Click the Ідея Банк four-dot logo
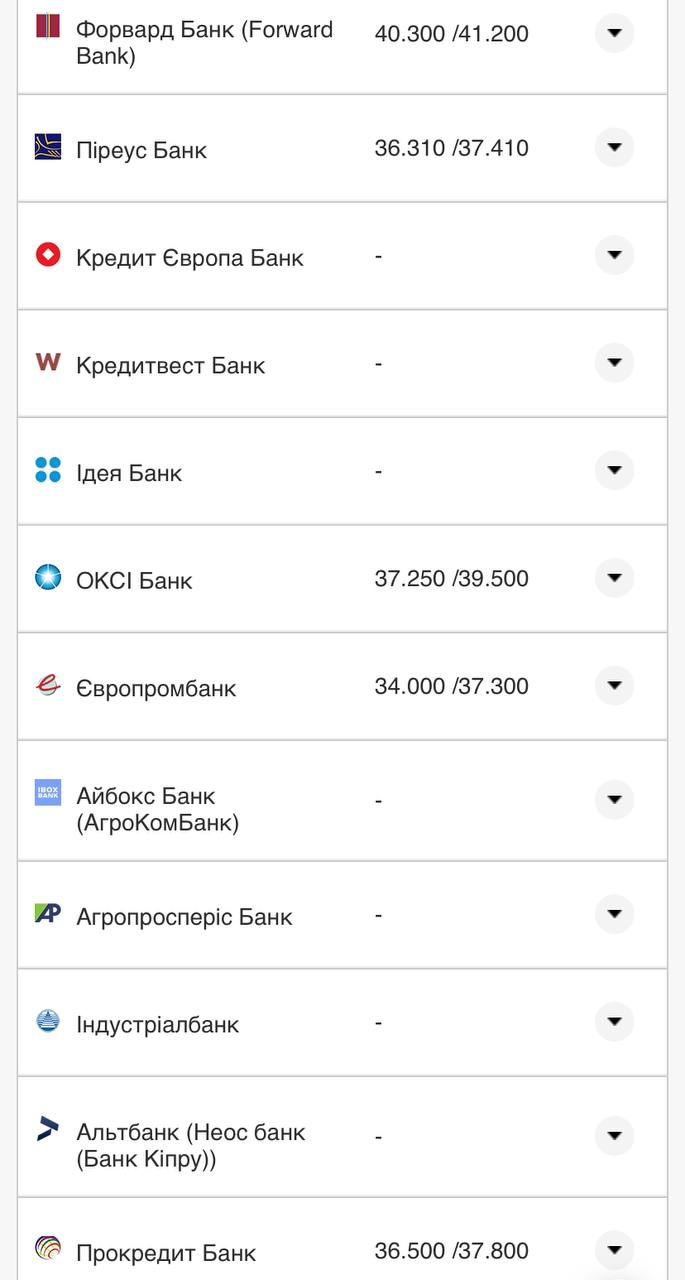The height and width of the screenshot is (1280, 685). point(48,470)
